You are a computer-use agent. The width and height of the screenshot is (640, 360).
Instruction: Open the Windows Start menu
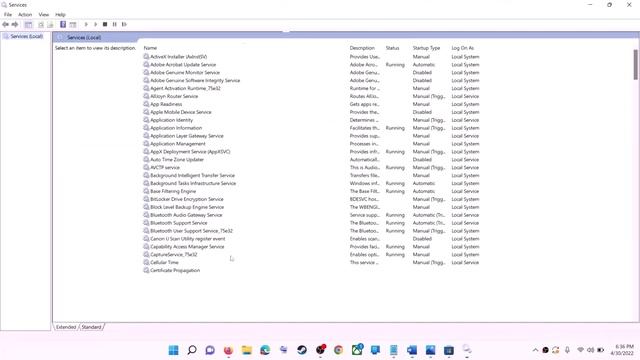(x=173, y=350)
